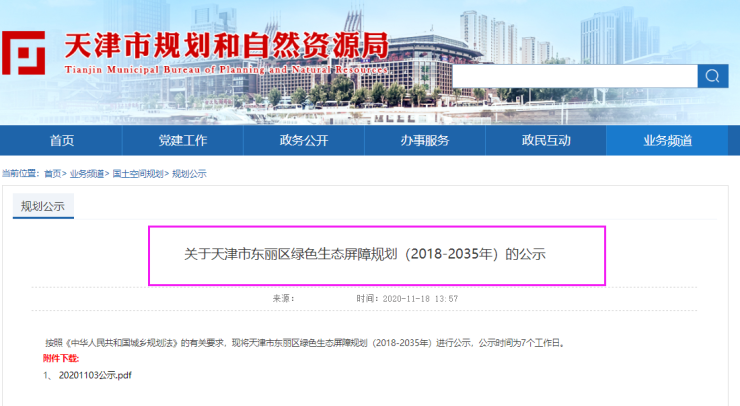This screenshot has width=740, height=406.
Task: Go to 政务公开 in the navigation bar
Action: [304, 141]
